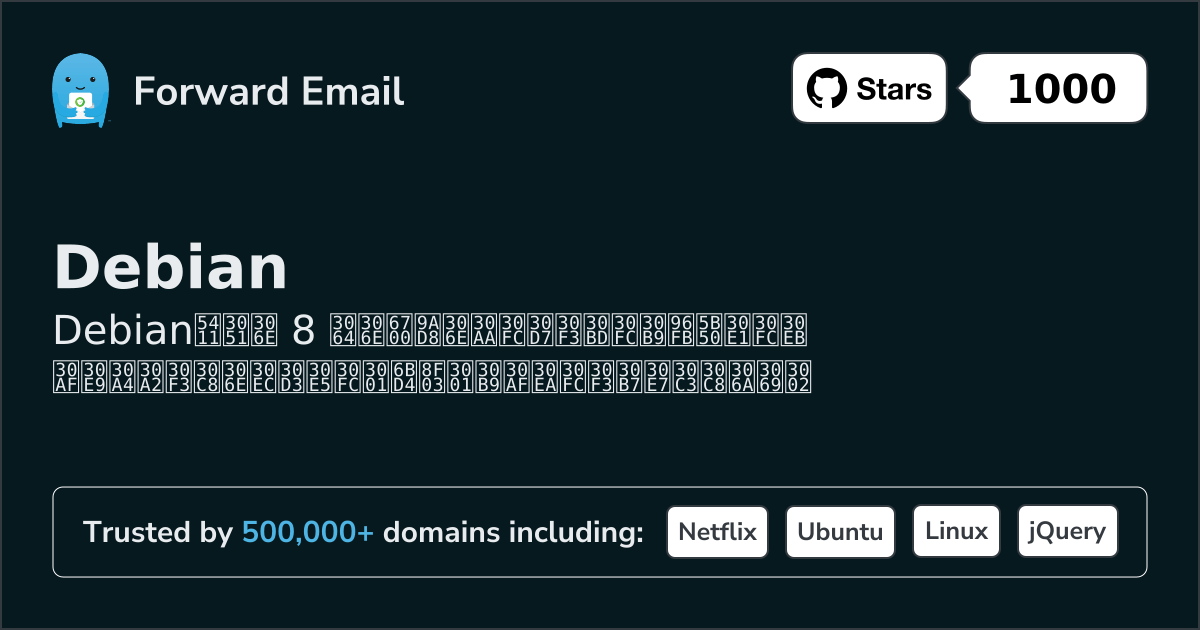
Task: Choose the Linux badge
Action: 956,532
